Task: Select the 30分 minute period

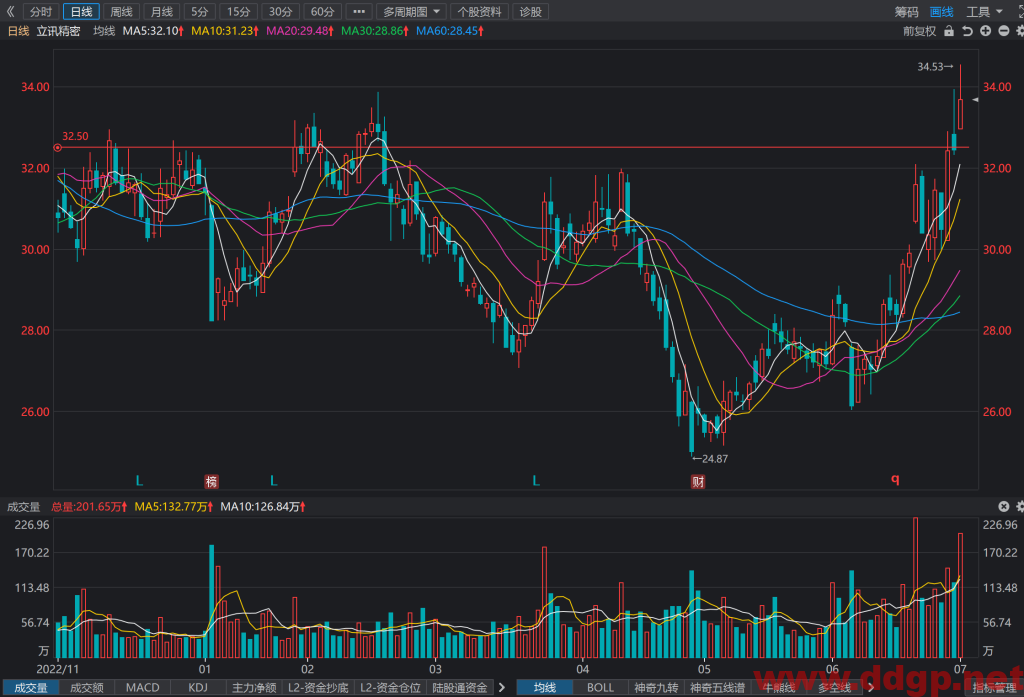Action: (280, 12)
